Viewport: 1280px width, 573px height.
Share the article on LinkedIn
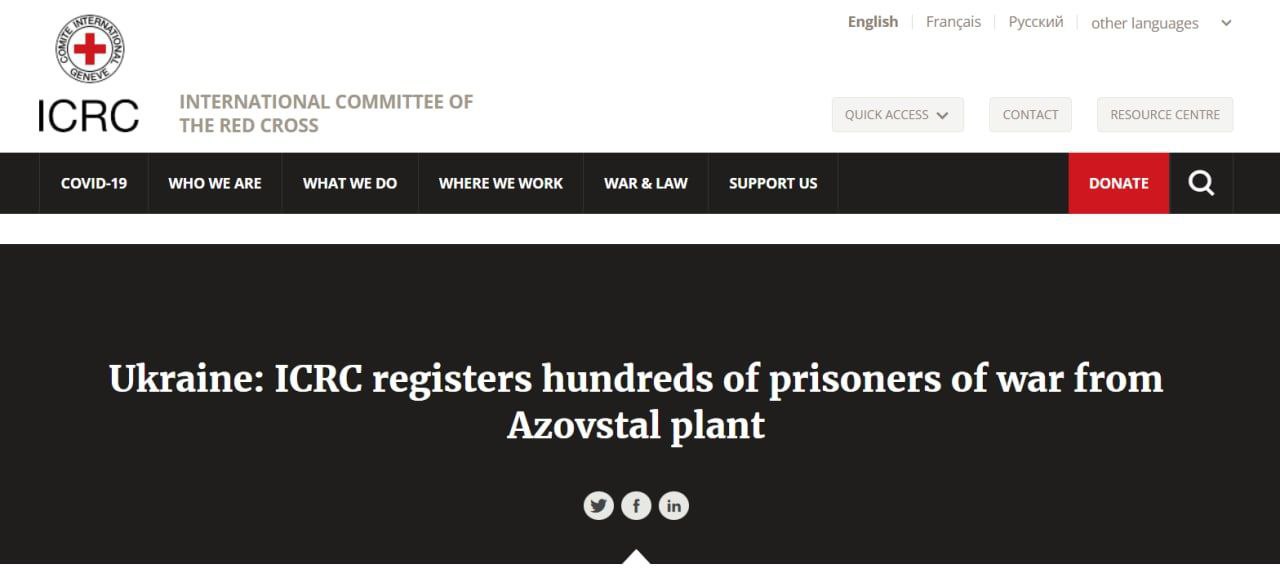(674, 506)
